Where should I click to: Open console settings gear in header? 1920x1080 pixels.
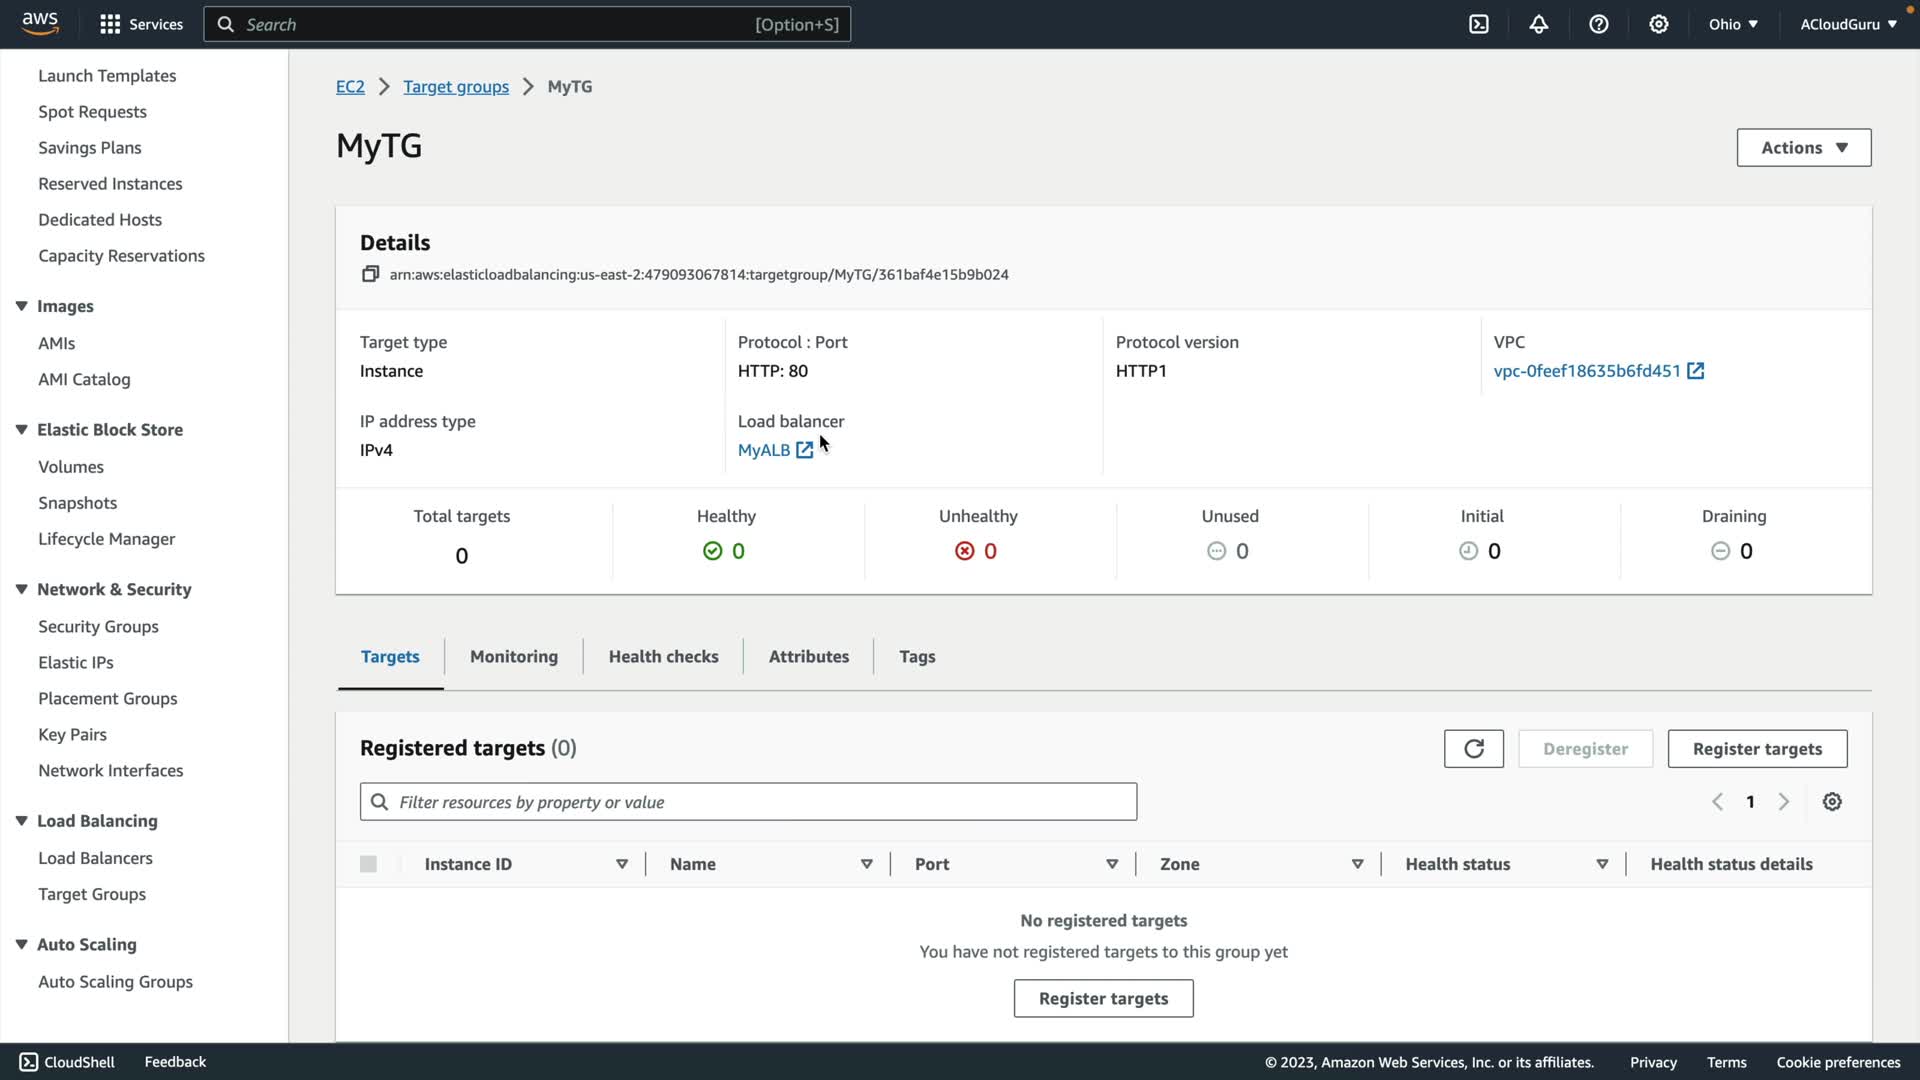[1659, 24]
